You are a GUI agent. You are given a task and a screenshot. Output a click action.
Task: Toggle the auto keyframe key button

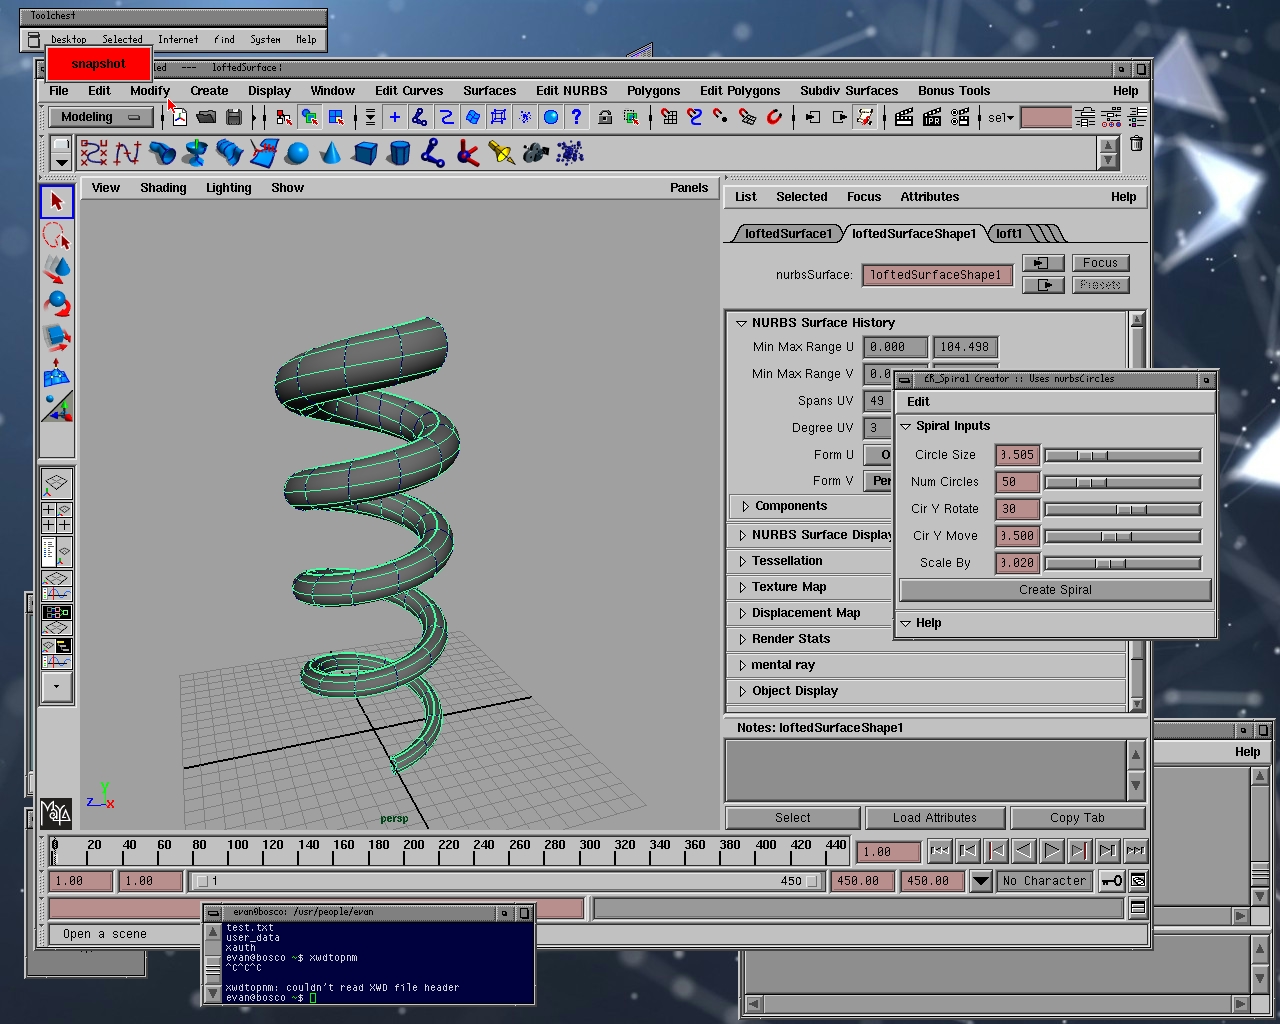point(1111,881)
